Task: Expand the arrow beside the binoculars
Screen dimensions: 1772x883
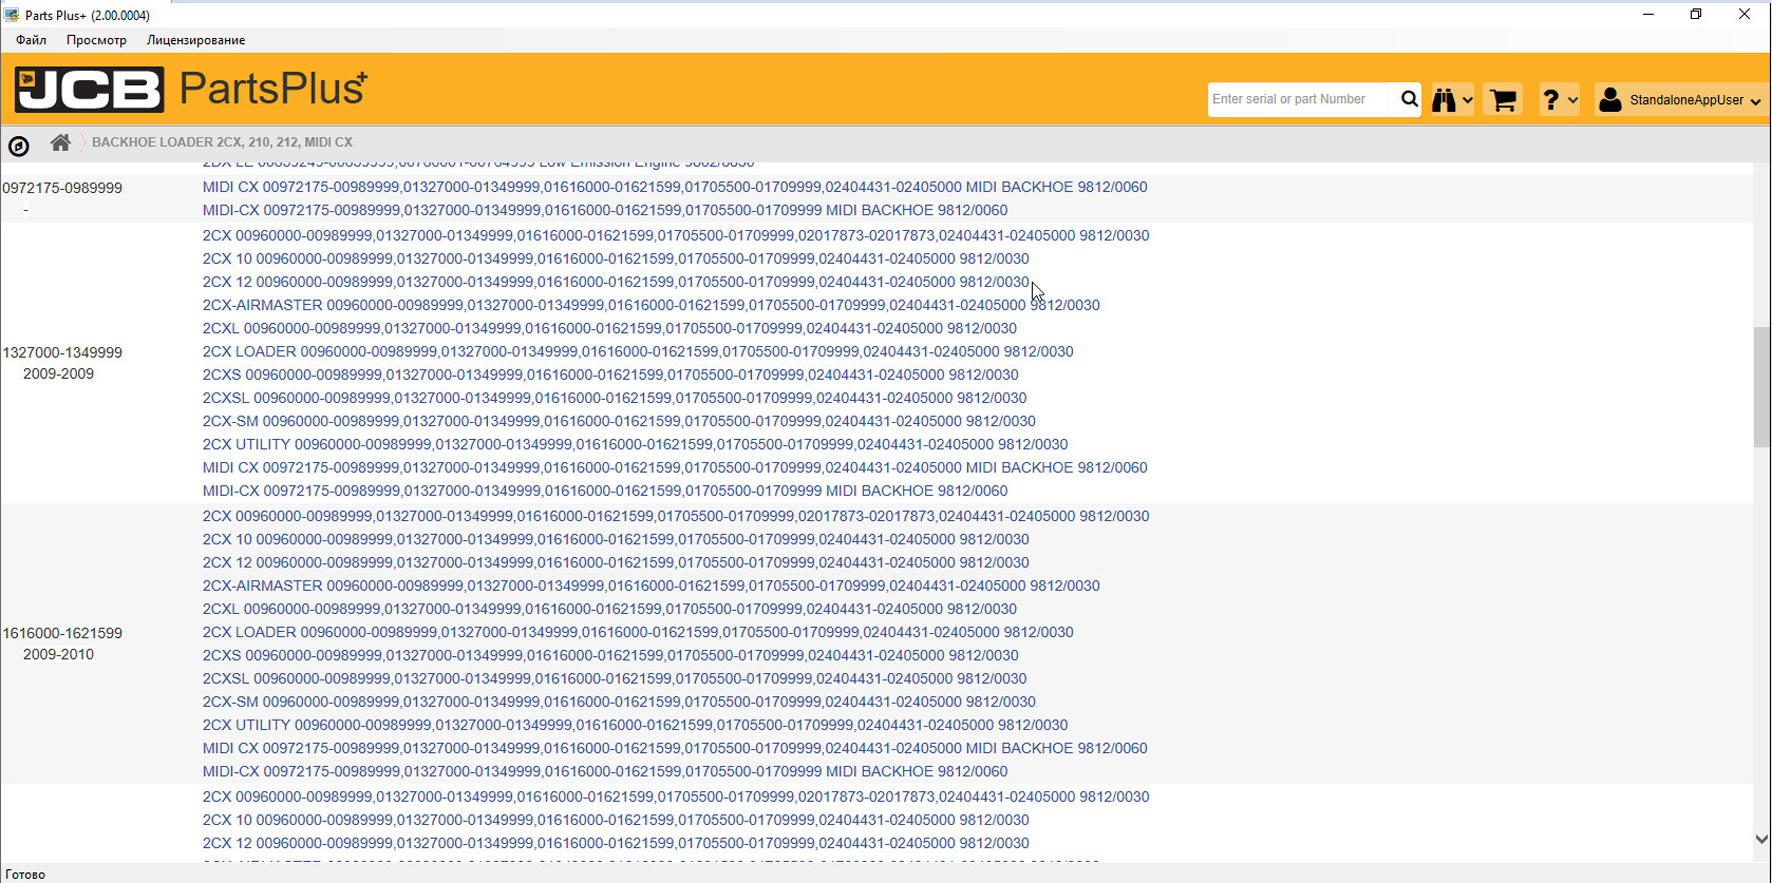Action: tap(1467, 101)
